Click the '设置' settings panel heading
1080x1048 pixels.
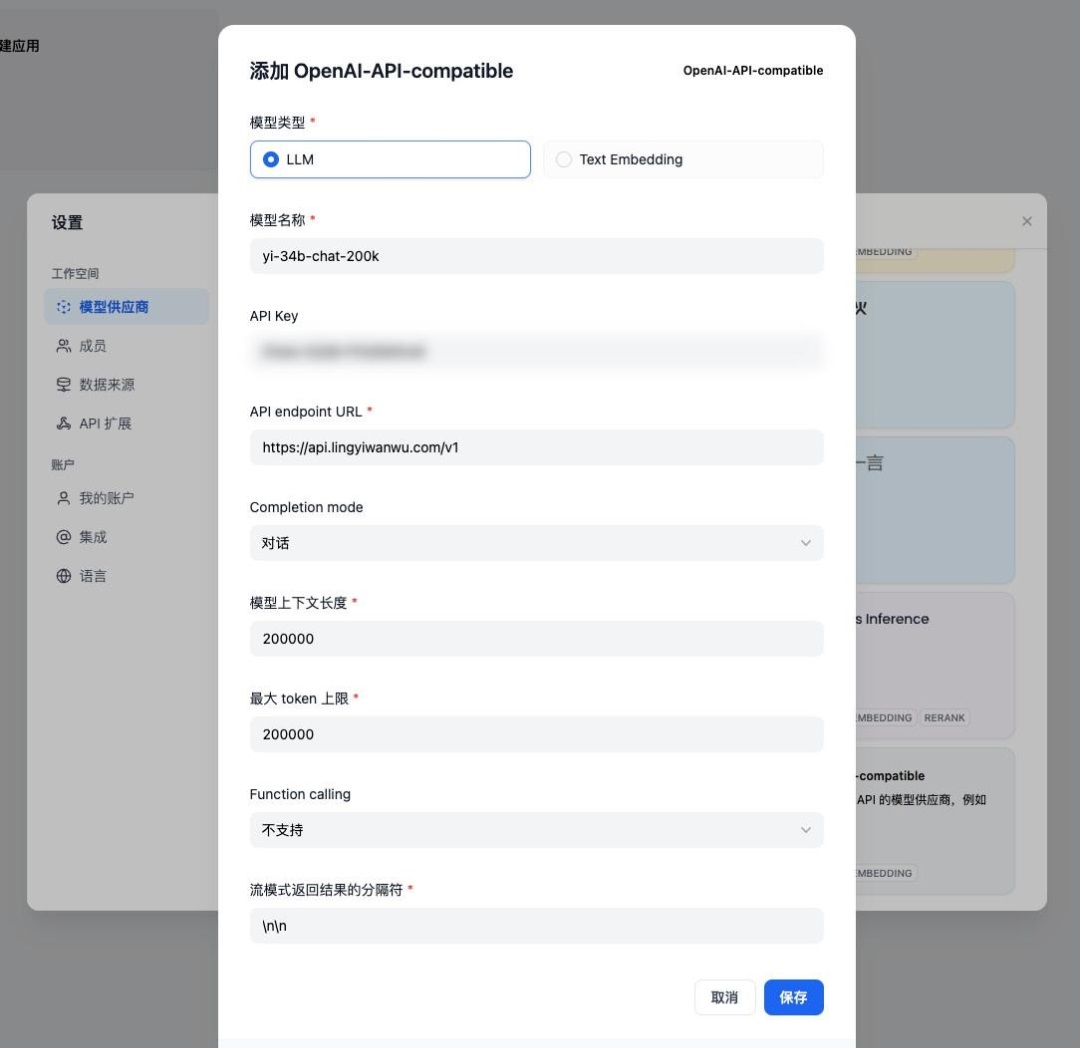tap(67, 222)
